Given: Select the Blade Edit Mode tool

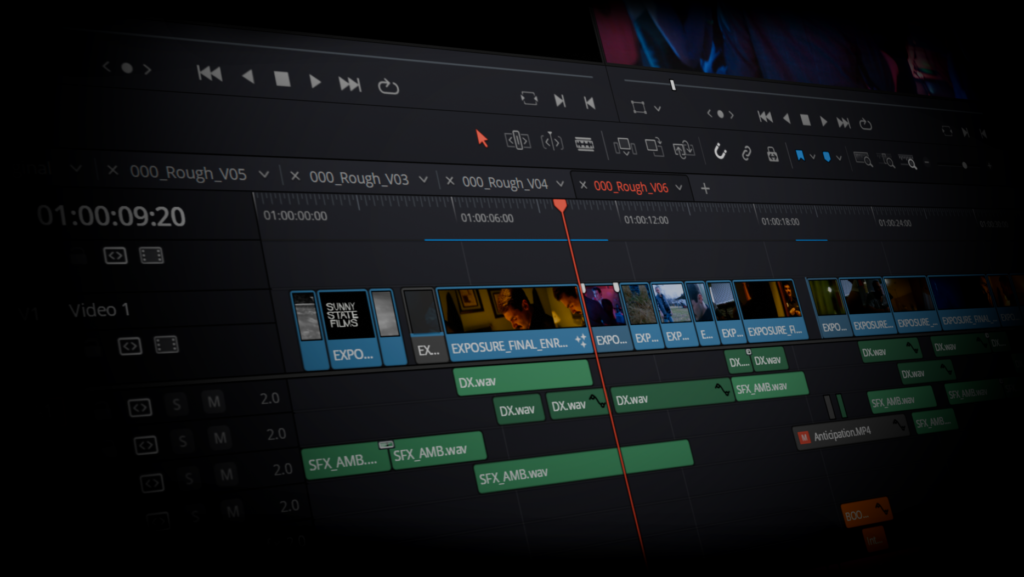Looking at the screenshot, I should (x=585, y=144).
